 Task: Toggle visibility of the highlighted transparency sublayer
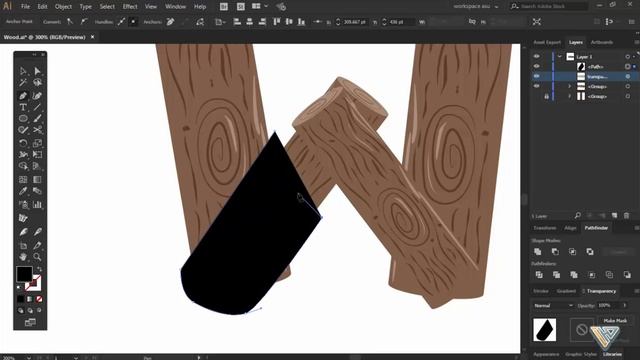(x=537, y=76)
